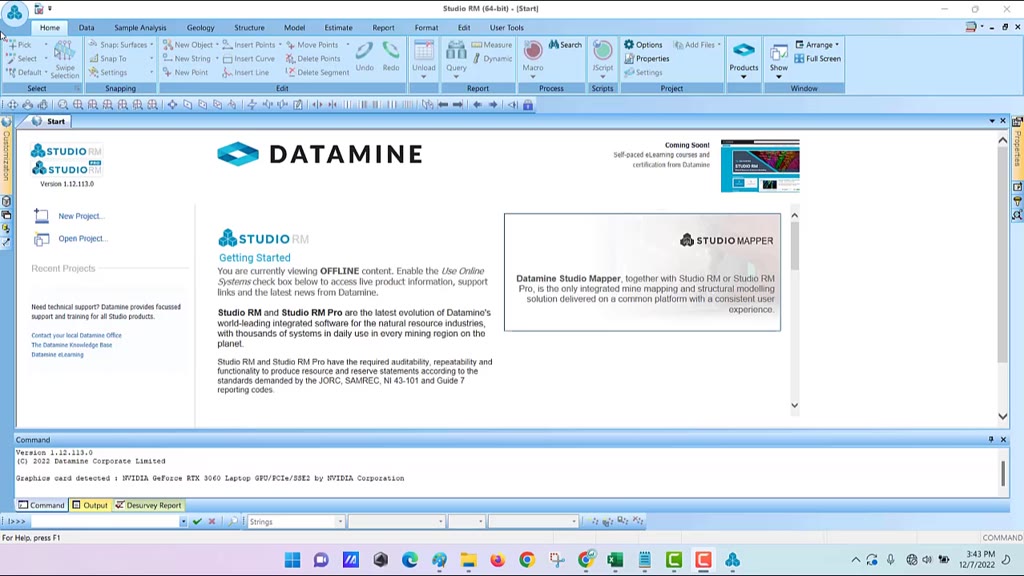1024x576 pixels.
Task: Switch to the Desurvey Report tab
Action: click(149, 505)
